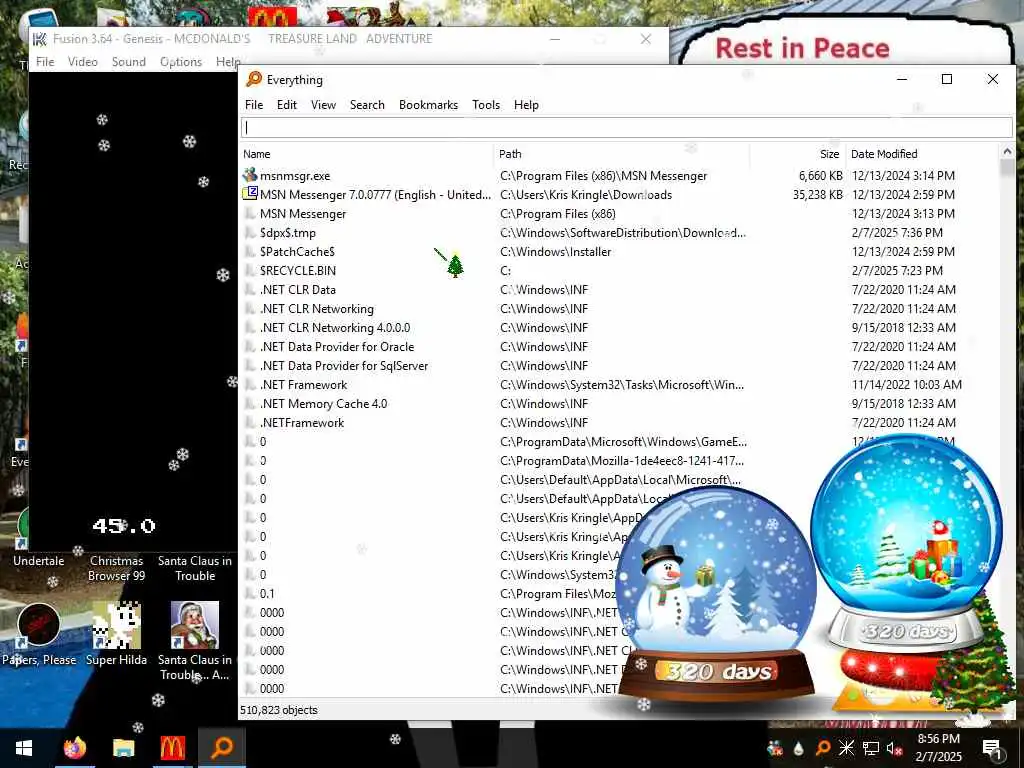Click the snowflake tray icon
Screen dimensions: 1024x768
point(846,748)
